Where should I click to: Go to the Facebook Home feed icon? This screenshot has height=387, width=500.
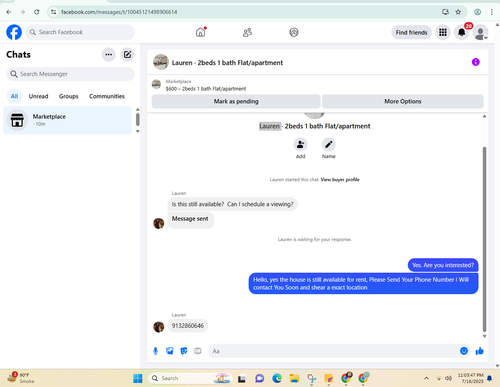point(200,32)
